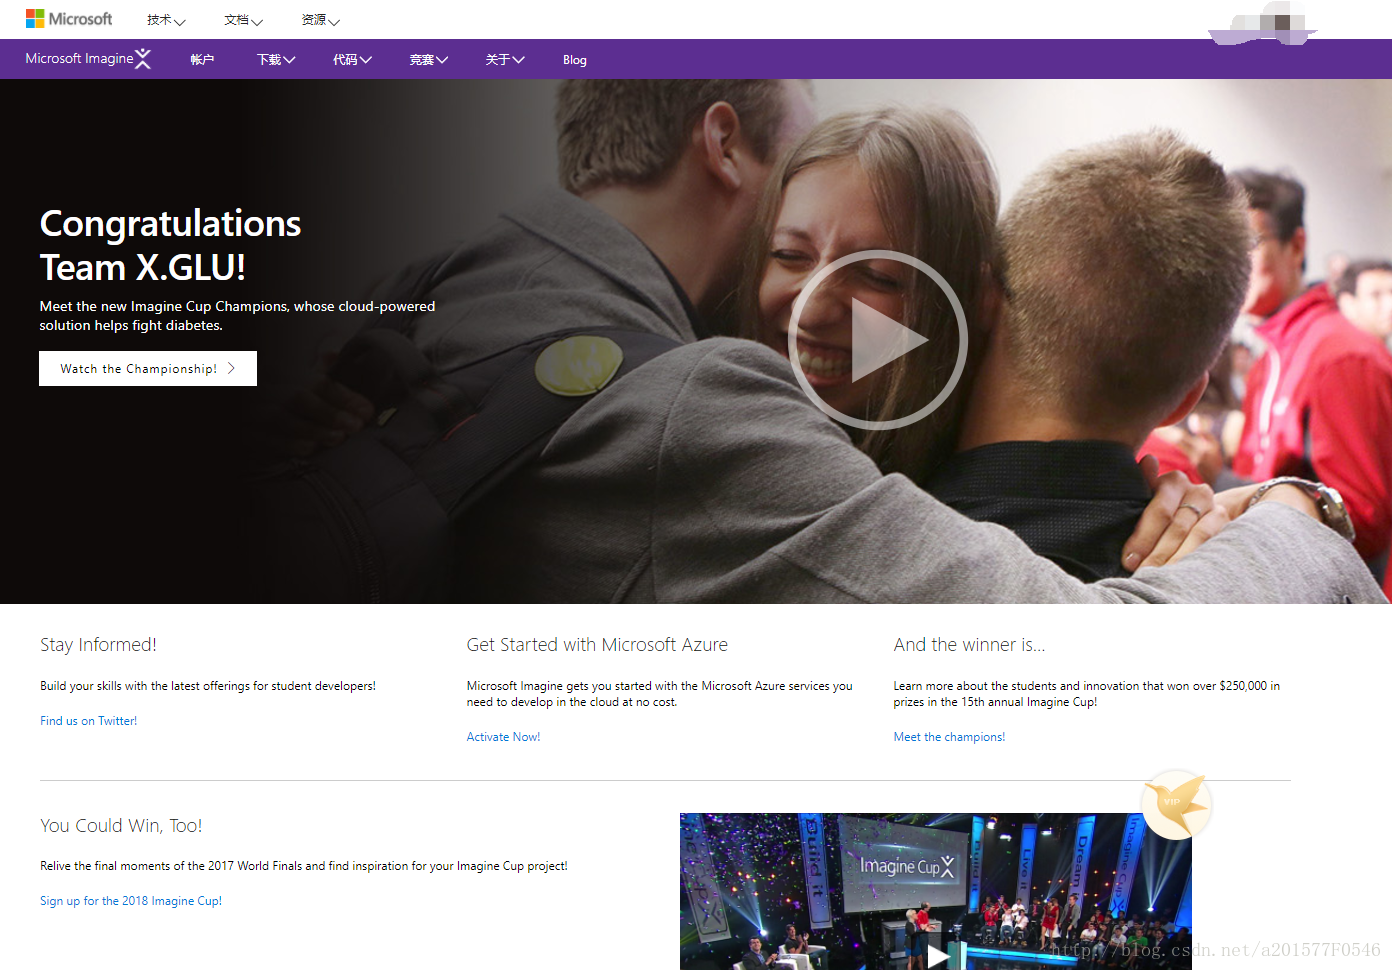Open the 代码 dropdown
This screenshot has width=1392, height=970.
coord(352,60)
